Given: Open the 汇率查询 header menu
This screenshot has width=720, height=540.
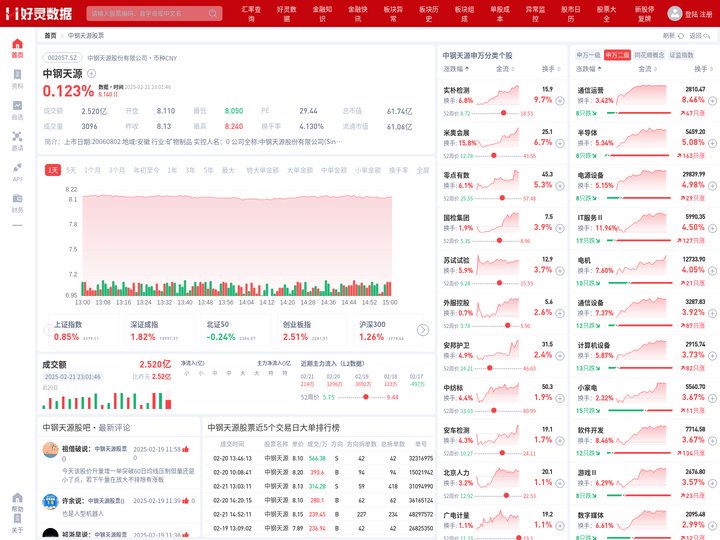Looking at the screenshot, I should [251, 14].
